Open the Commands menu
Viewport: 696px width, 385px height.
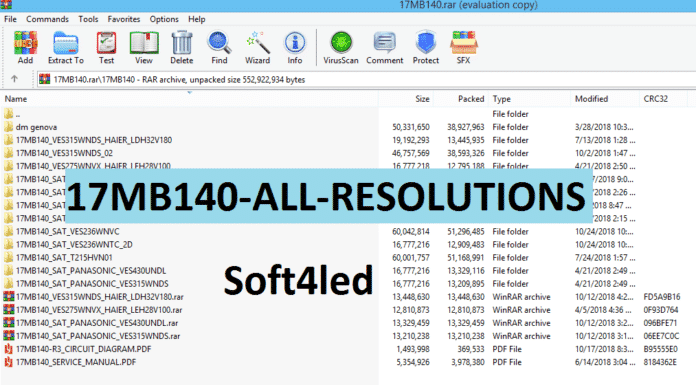47,19
